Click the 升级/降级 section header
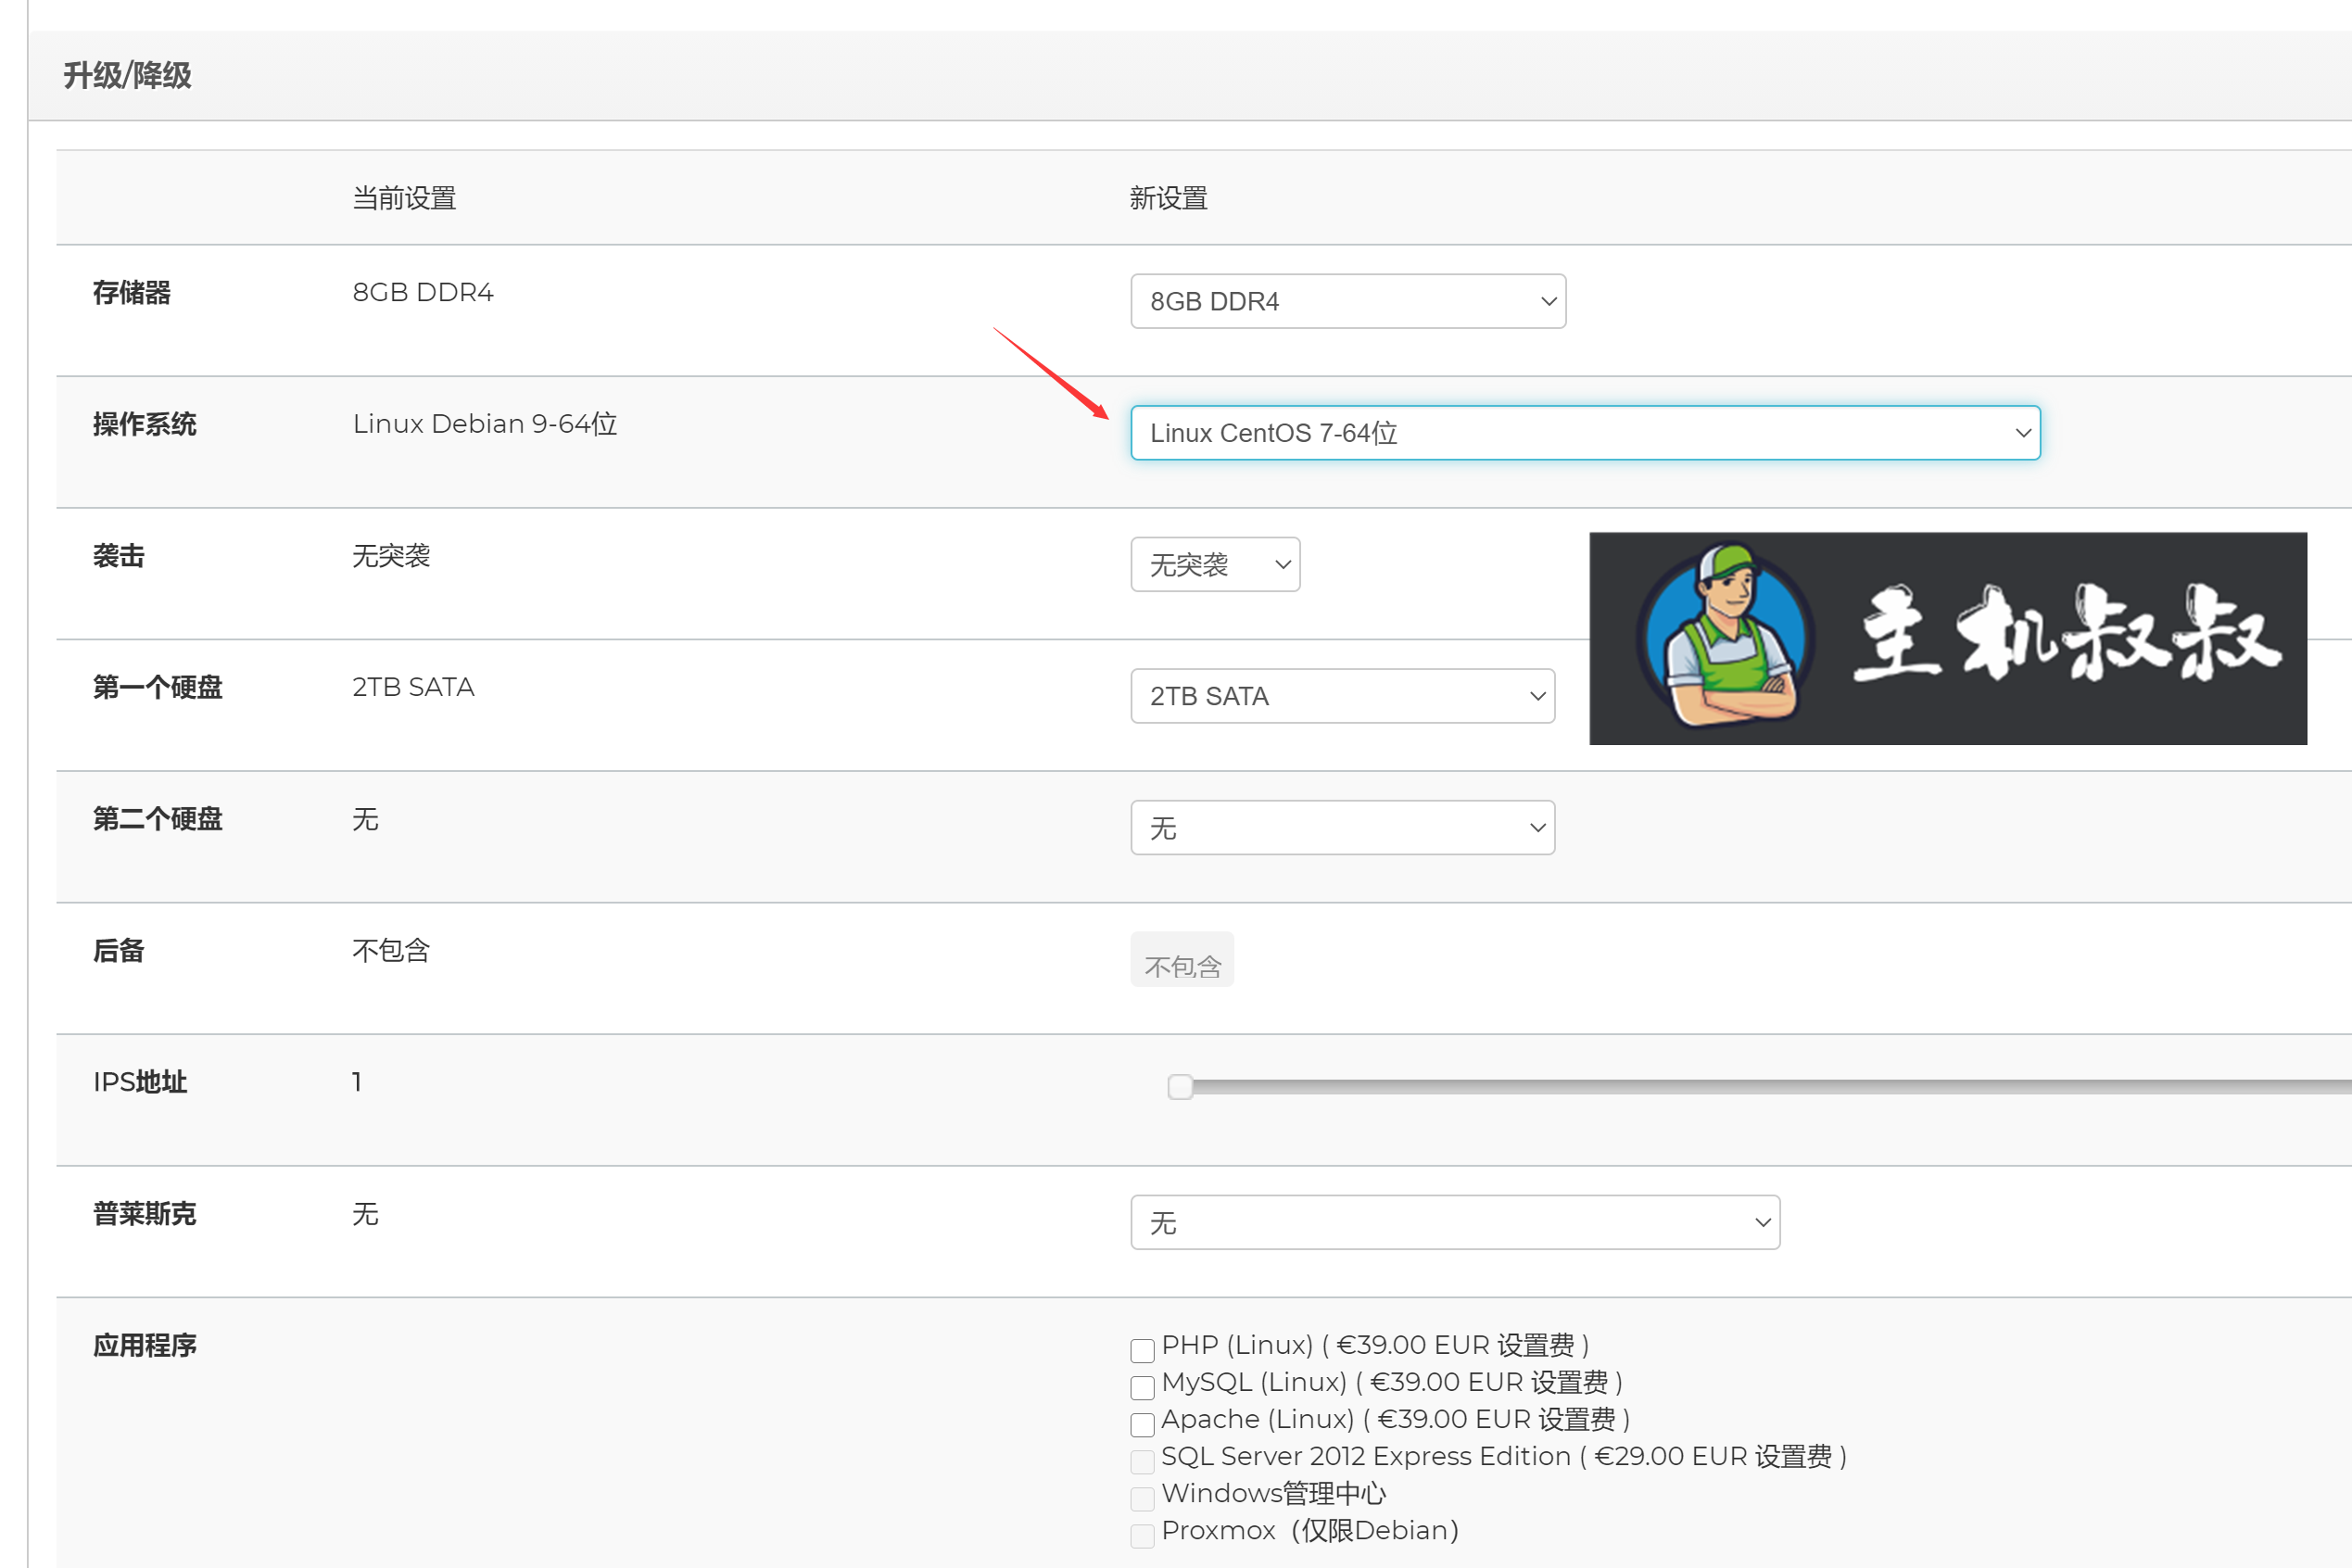Image resolution: width=2352 pixels, height=1568 pixels. pyautogui.click(x=127, y=75)
